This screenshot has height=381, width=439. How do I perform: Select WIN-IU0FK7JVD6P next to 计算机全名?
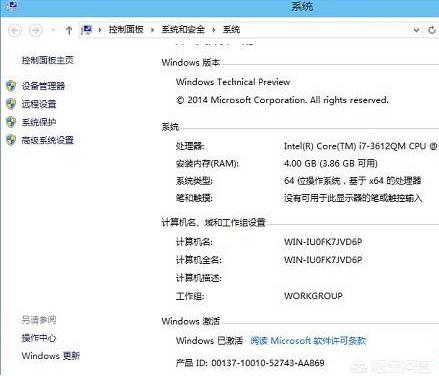pos(323,260)
